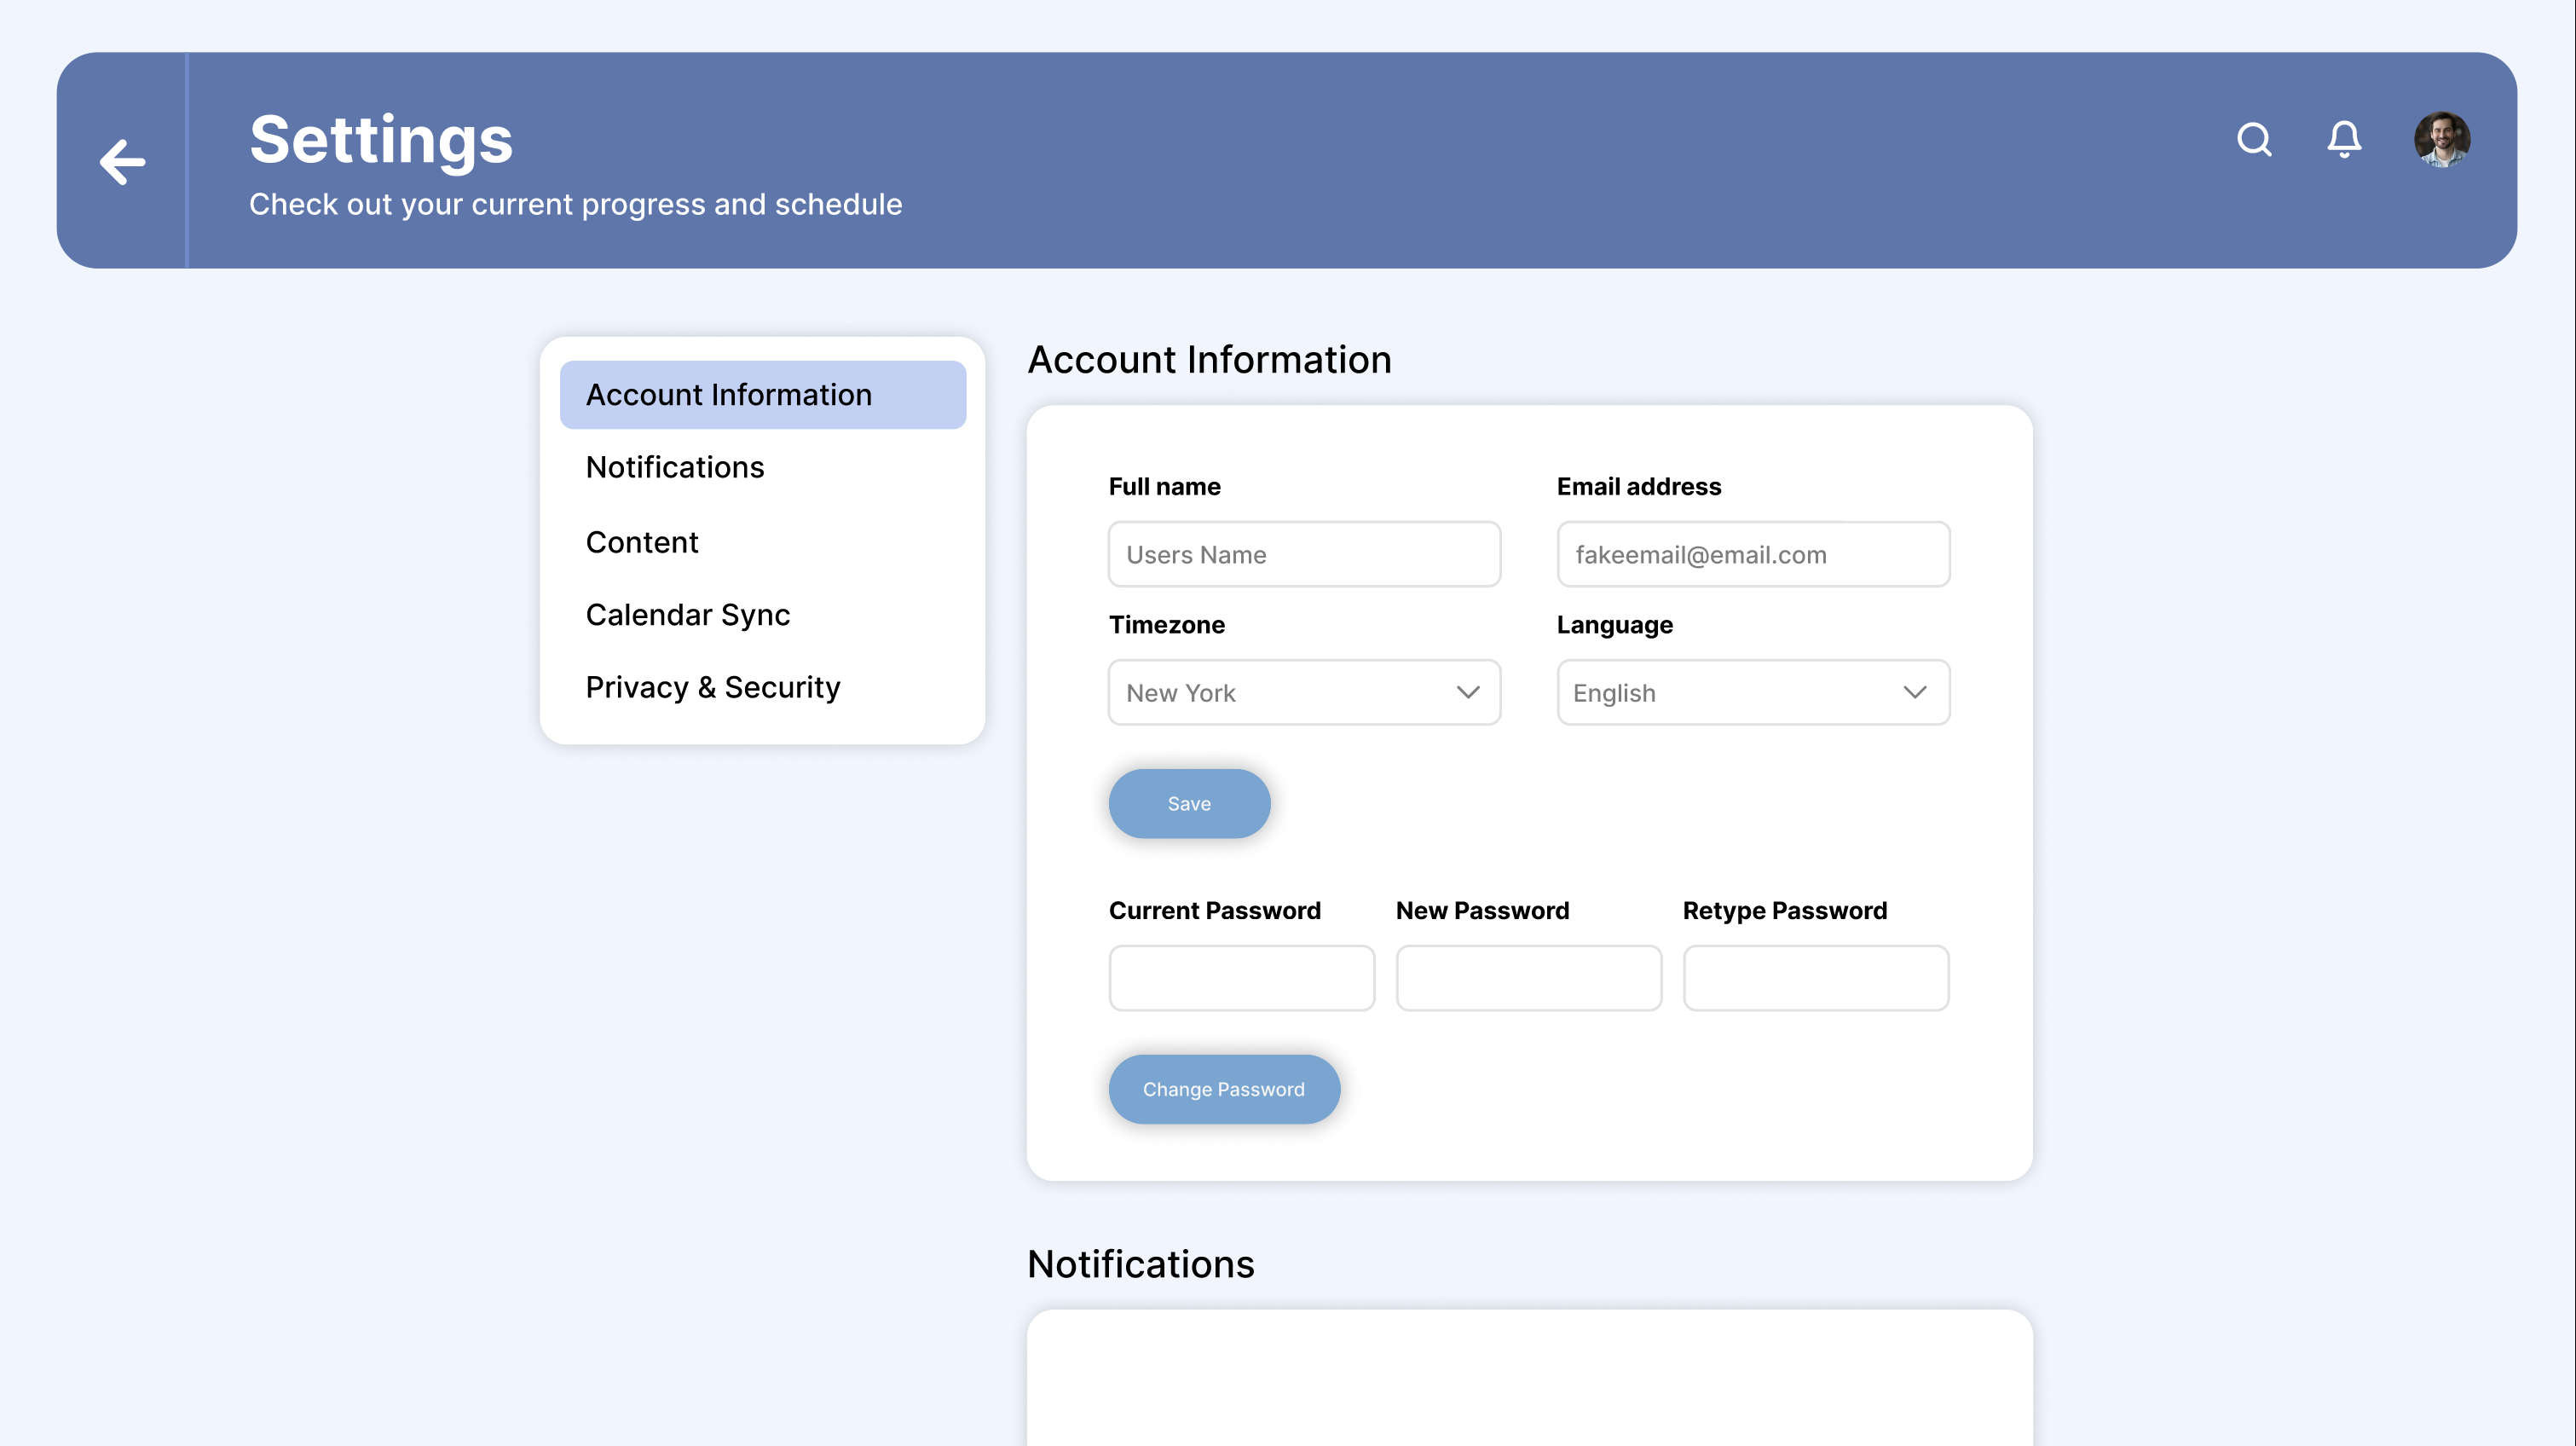Open Privacy & Security settings

(712, 687)
